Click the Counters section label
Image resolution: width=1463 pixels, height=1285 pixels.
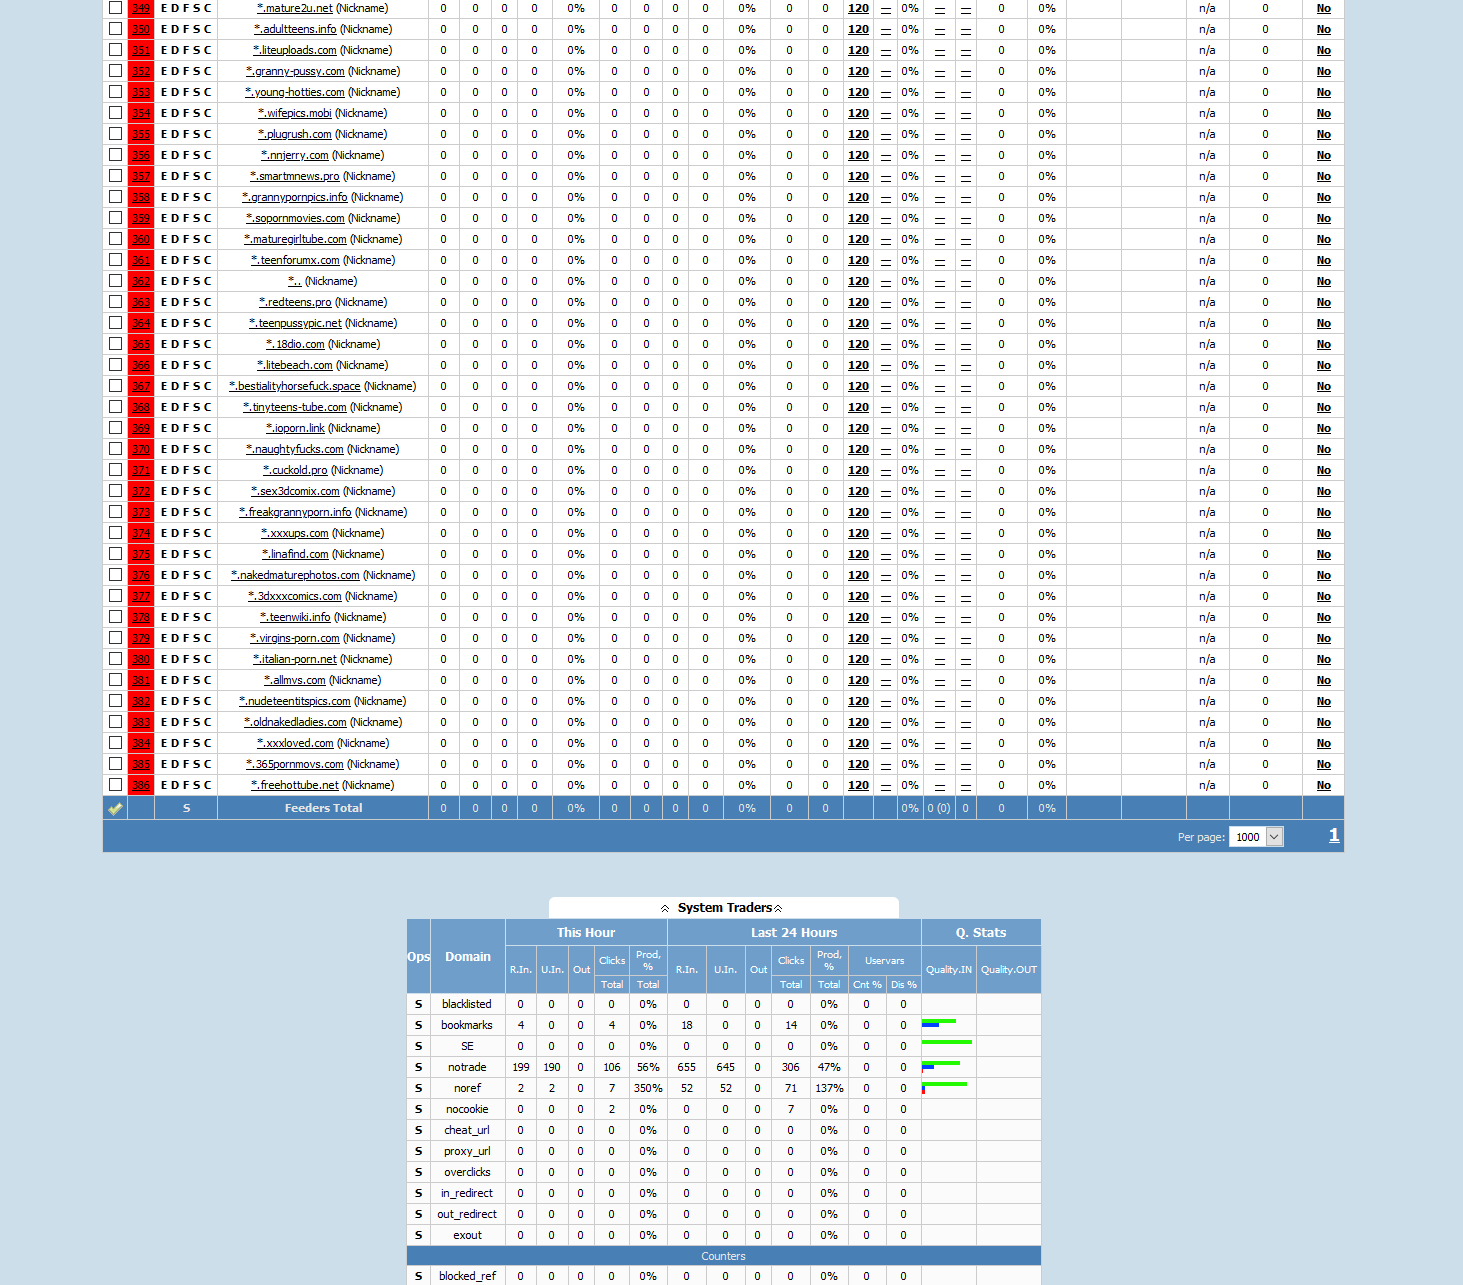point(724,1256)
